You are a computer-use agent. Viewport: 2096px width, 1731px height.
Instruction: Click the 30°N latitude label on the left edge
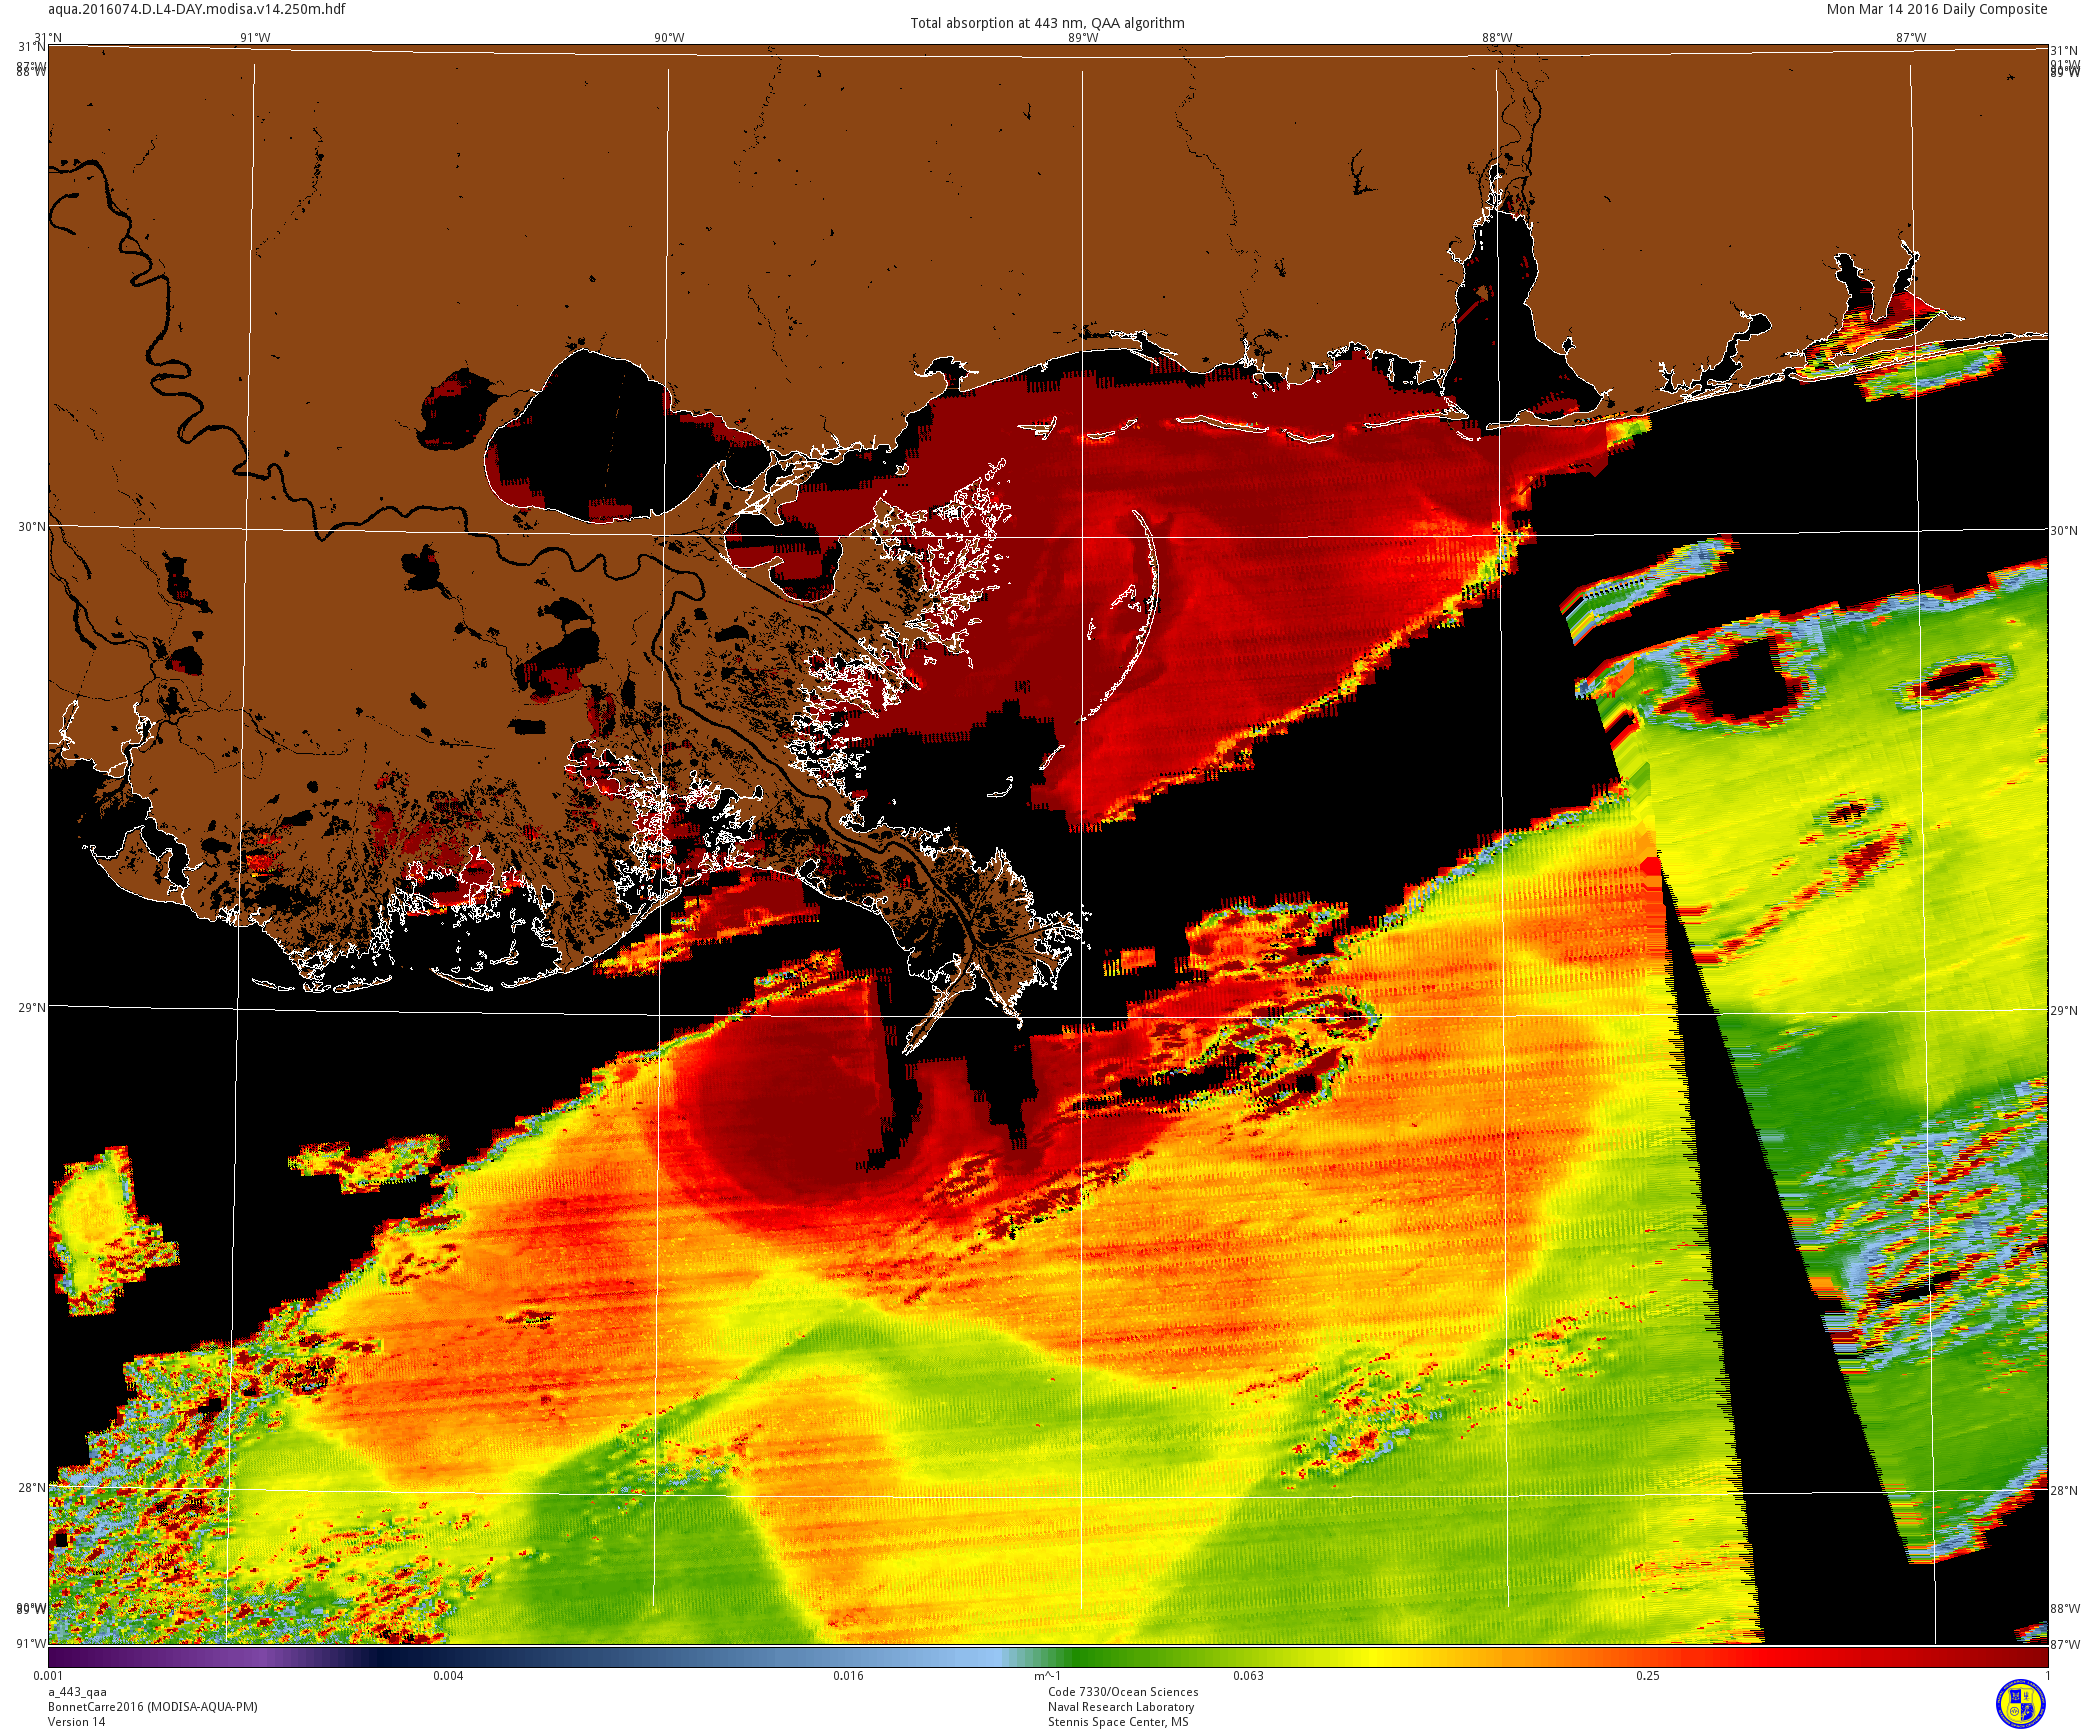click(31, 527)
